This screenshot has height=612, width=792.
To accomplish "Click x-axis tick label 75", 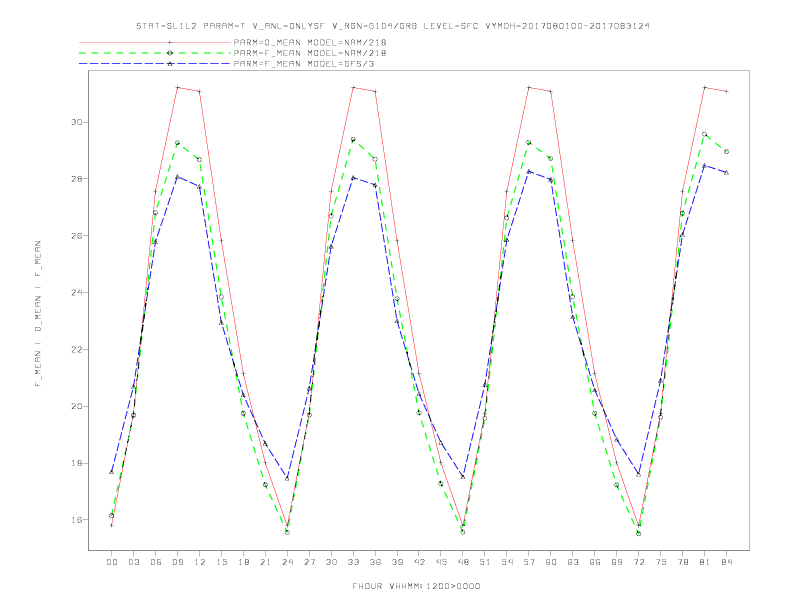I will click(x=661, y=562).
